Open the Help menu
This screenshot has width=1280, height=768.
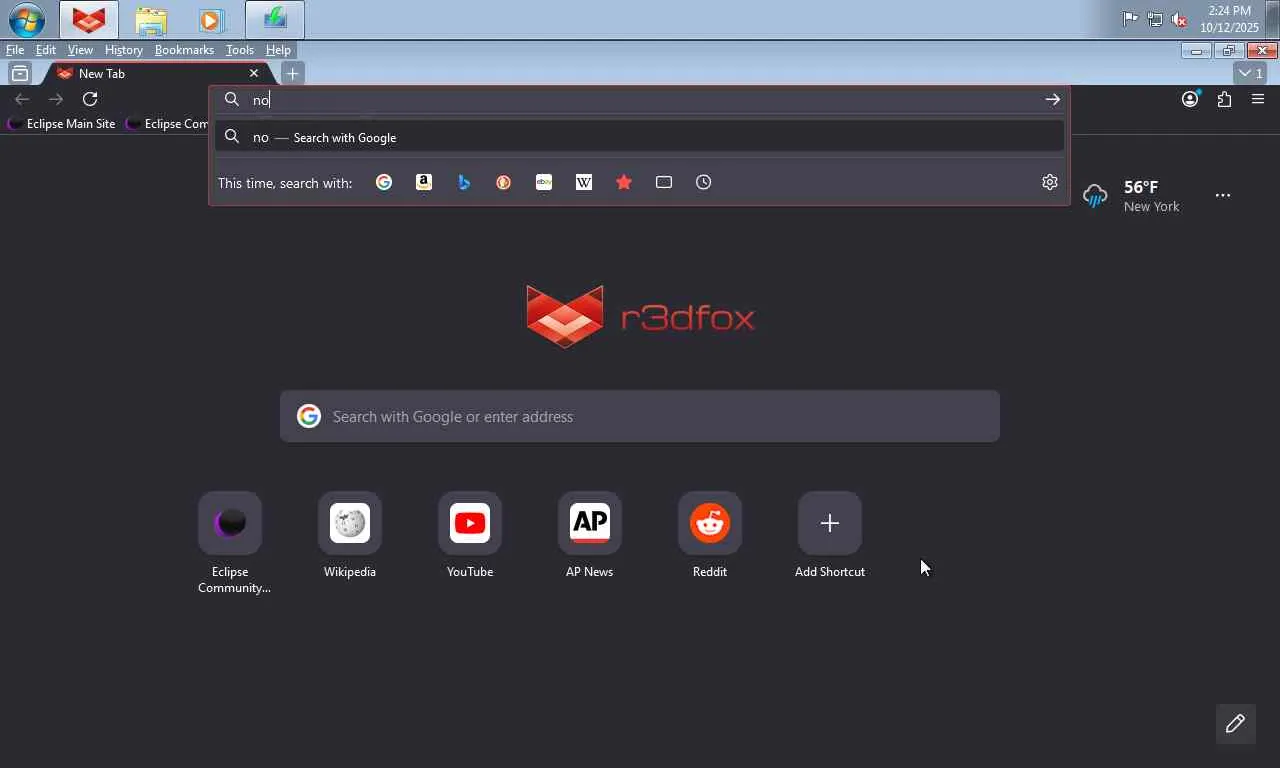click(278, 50)
